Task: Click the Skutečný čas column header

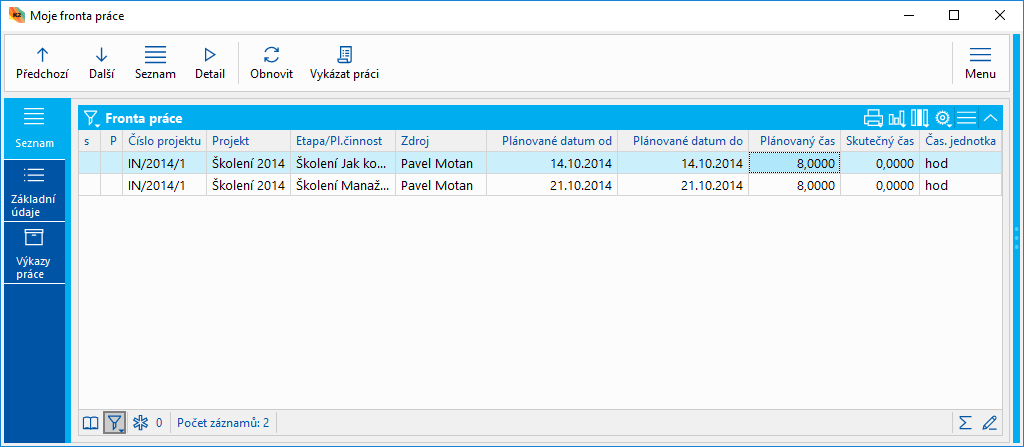Action: click(880, 141)
